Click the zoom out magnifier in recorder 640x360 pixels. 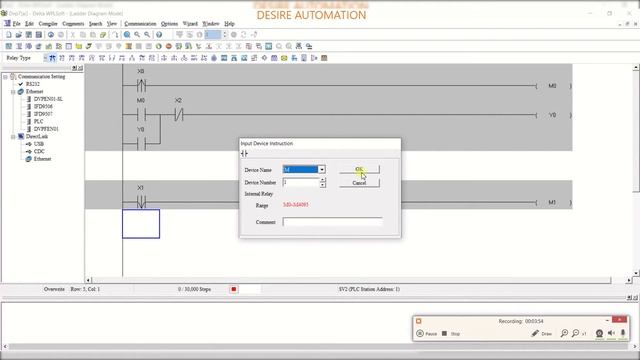coord(576,333)
